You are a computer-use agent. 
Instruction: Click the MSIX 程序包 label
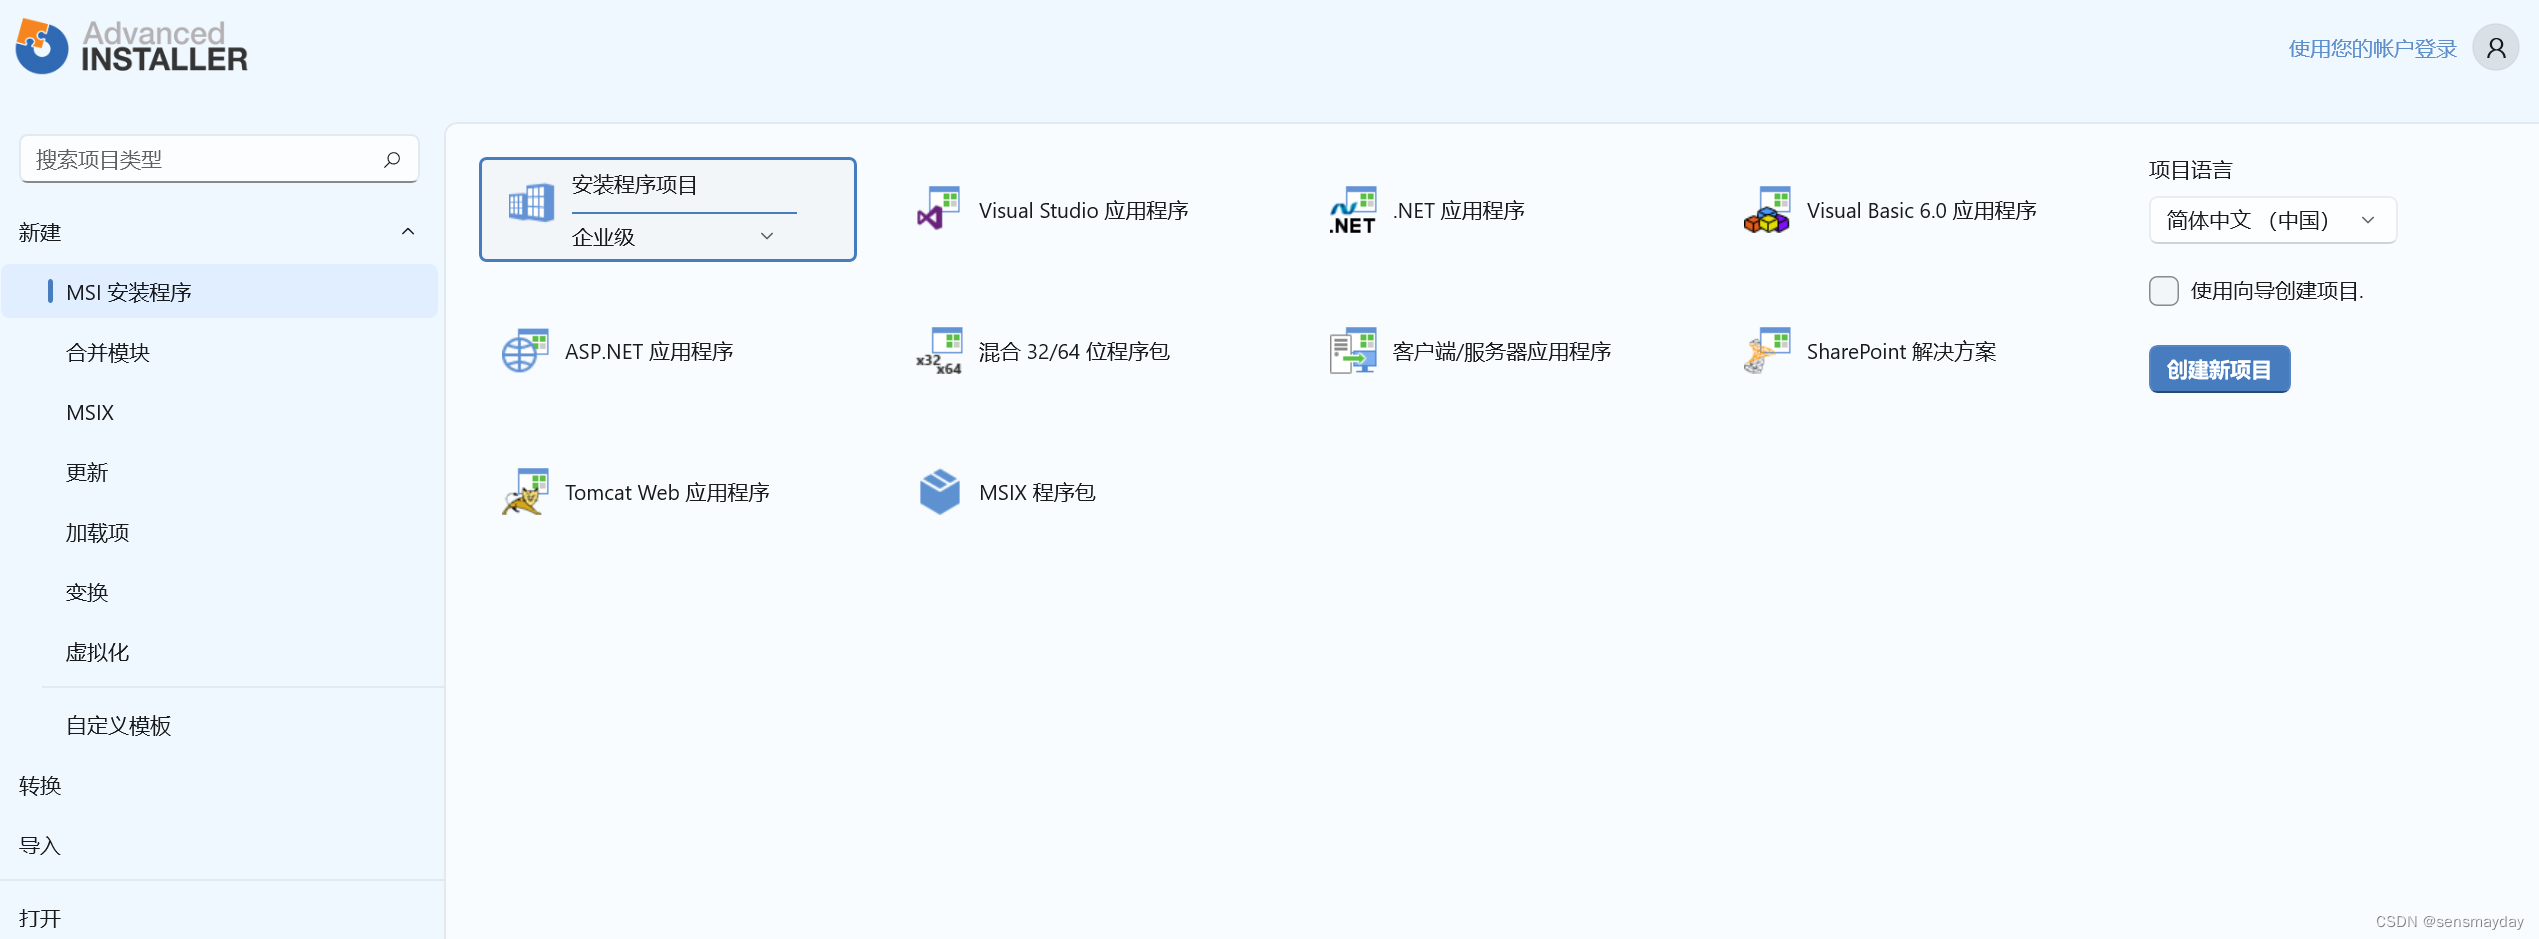pos(1037,493)
